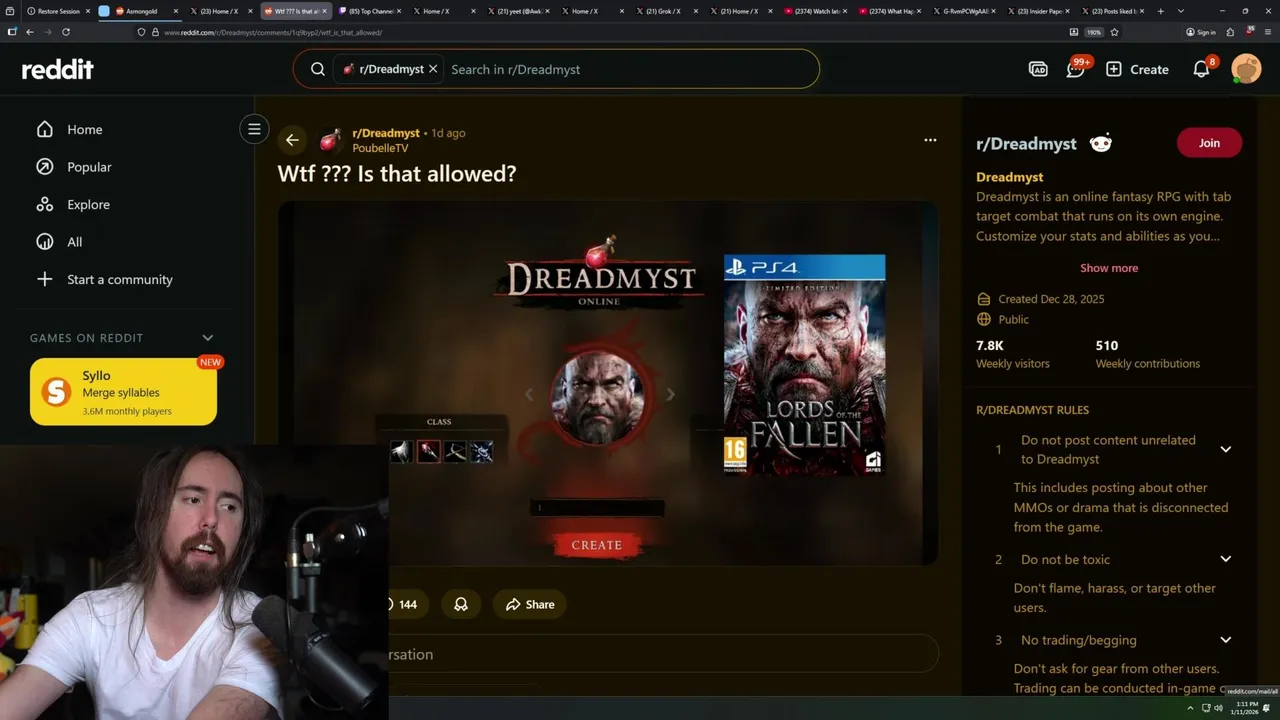Click the browser forward arrow
Image resolution: width=1280 pixels, height=720 pixels.
click(x=47, y=32)
